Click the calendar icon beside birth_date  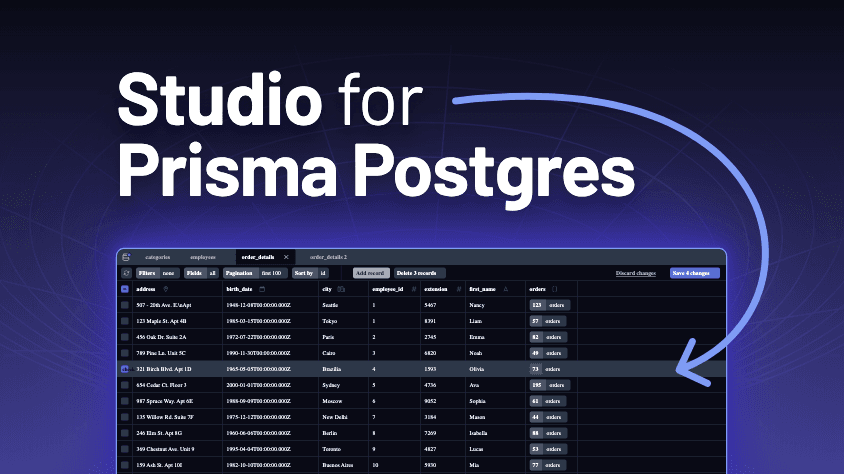tap(262, 289)
